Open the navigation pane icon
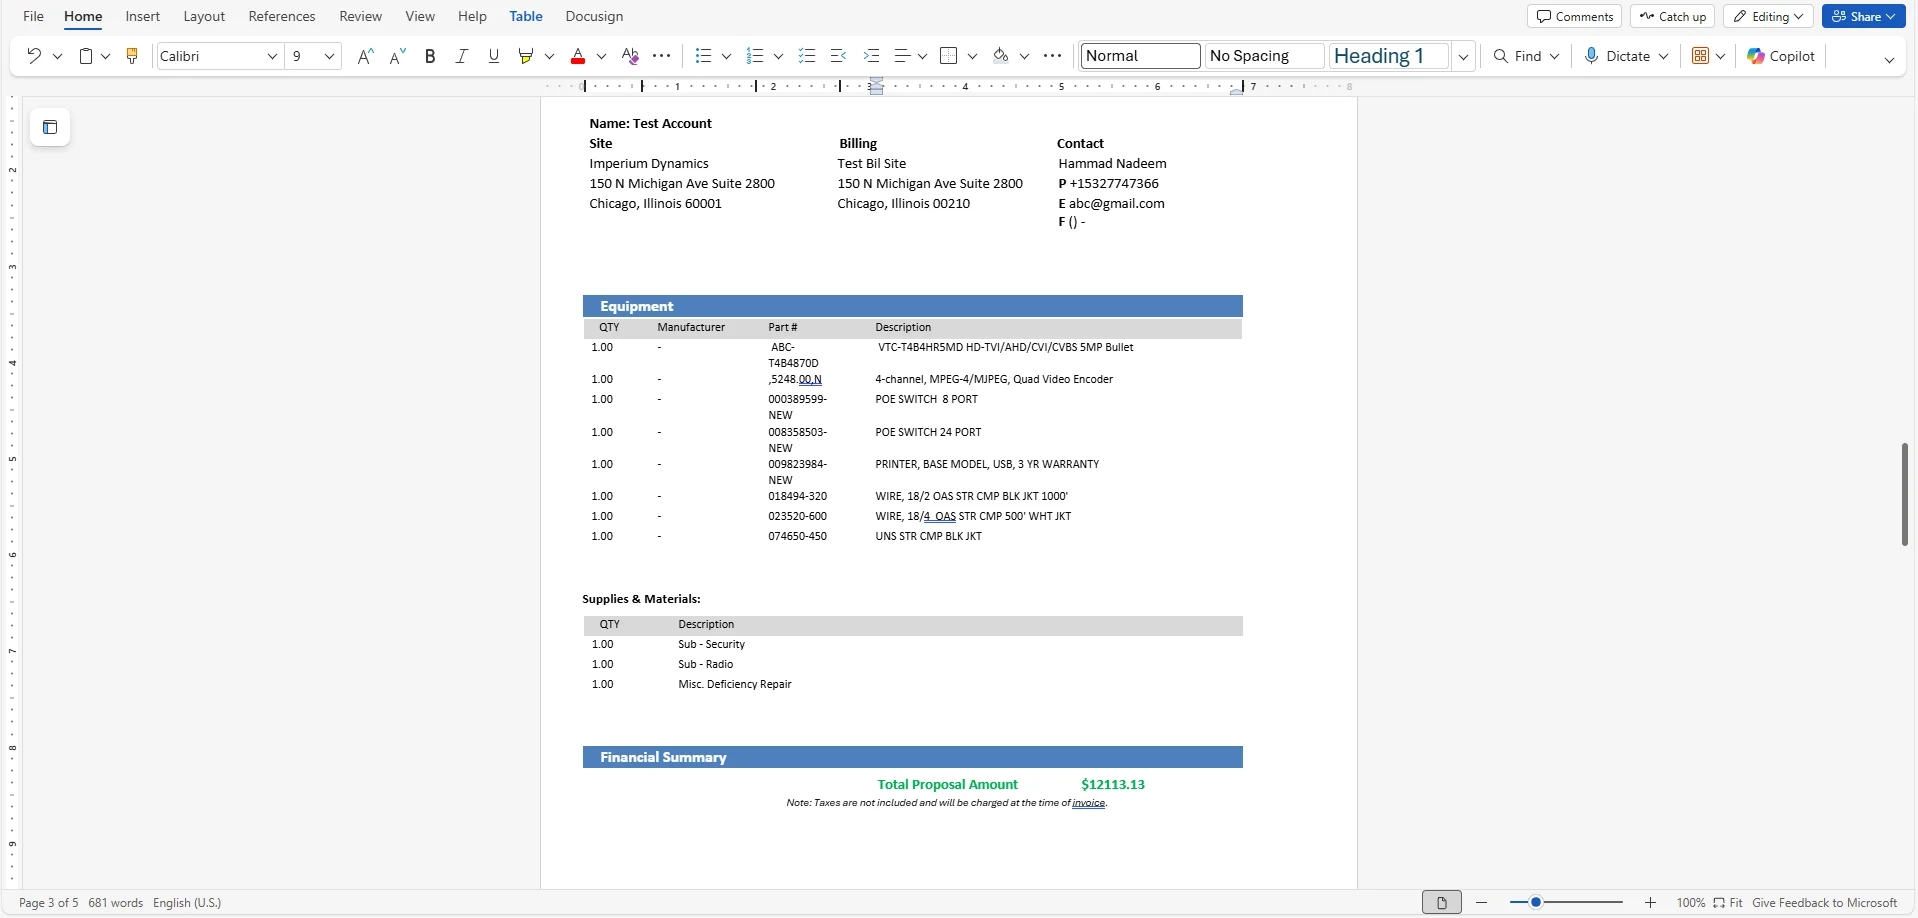Screen dimensions: 1918x918 point(50,127)
